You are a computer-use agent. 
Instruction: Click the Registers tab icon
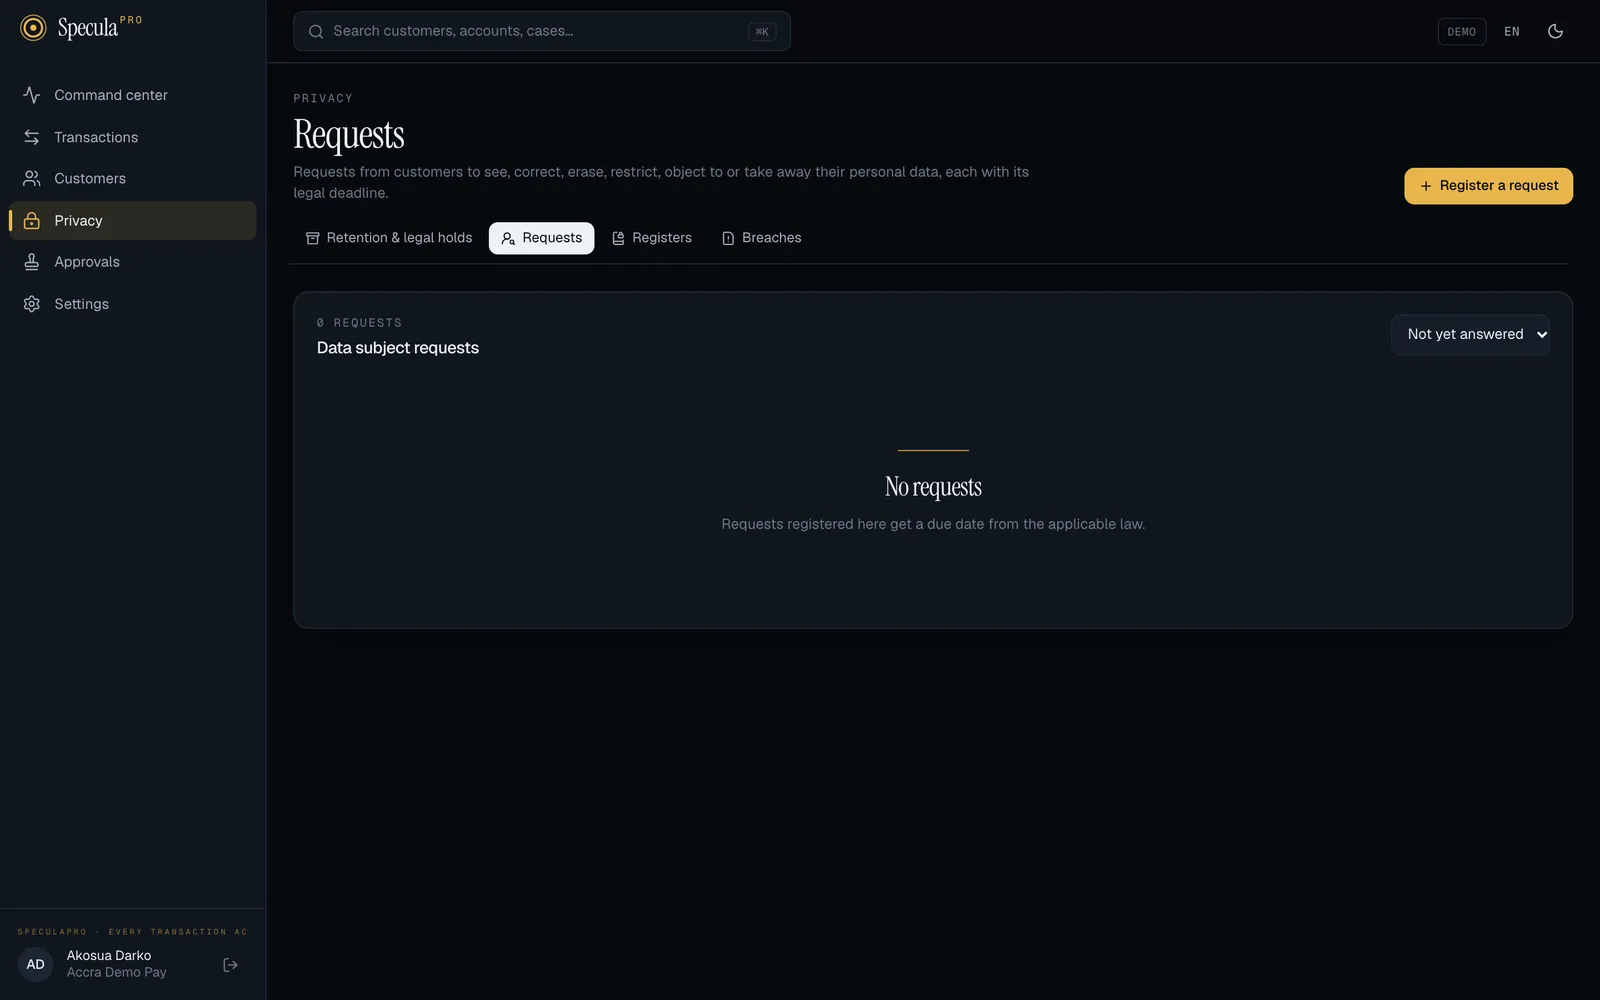[x=618, y=238]
